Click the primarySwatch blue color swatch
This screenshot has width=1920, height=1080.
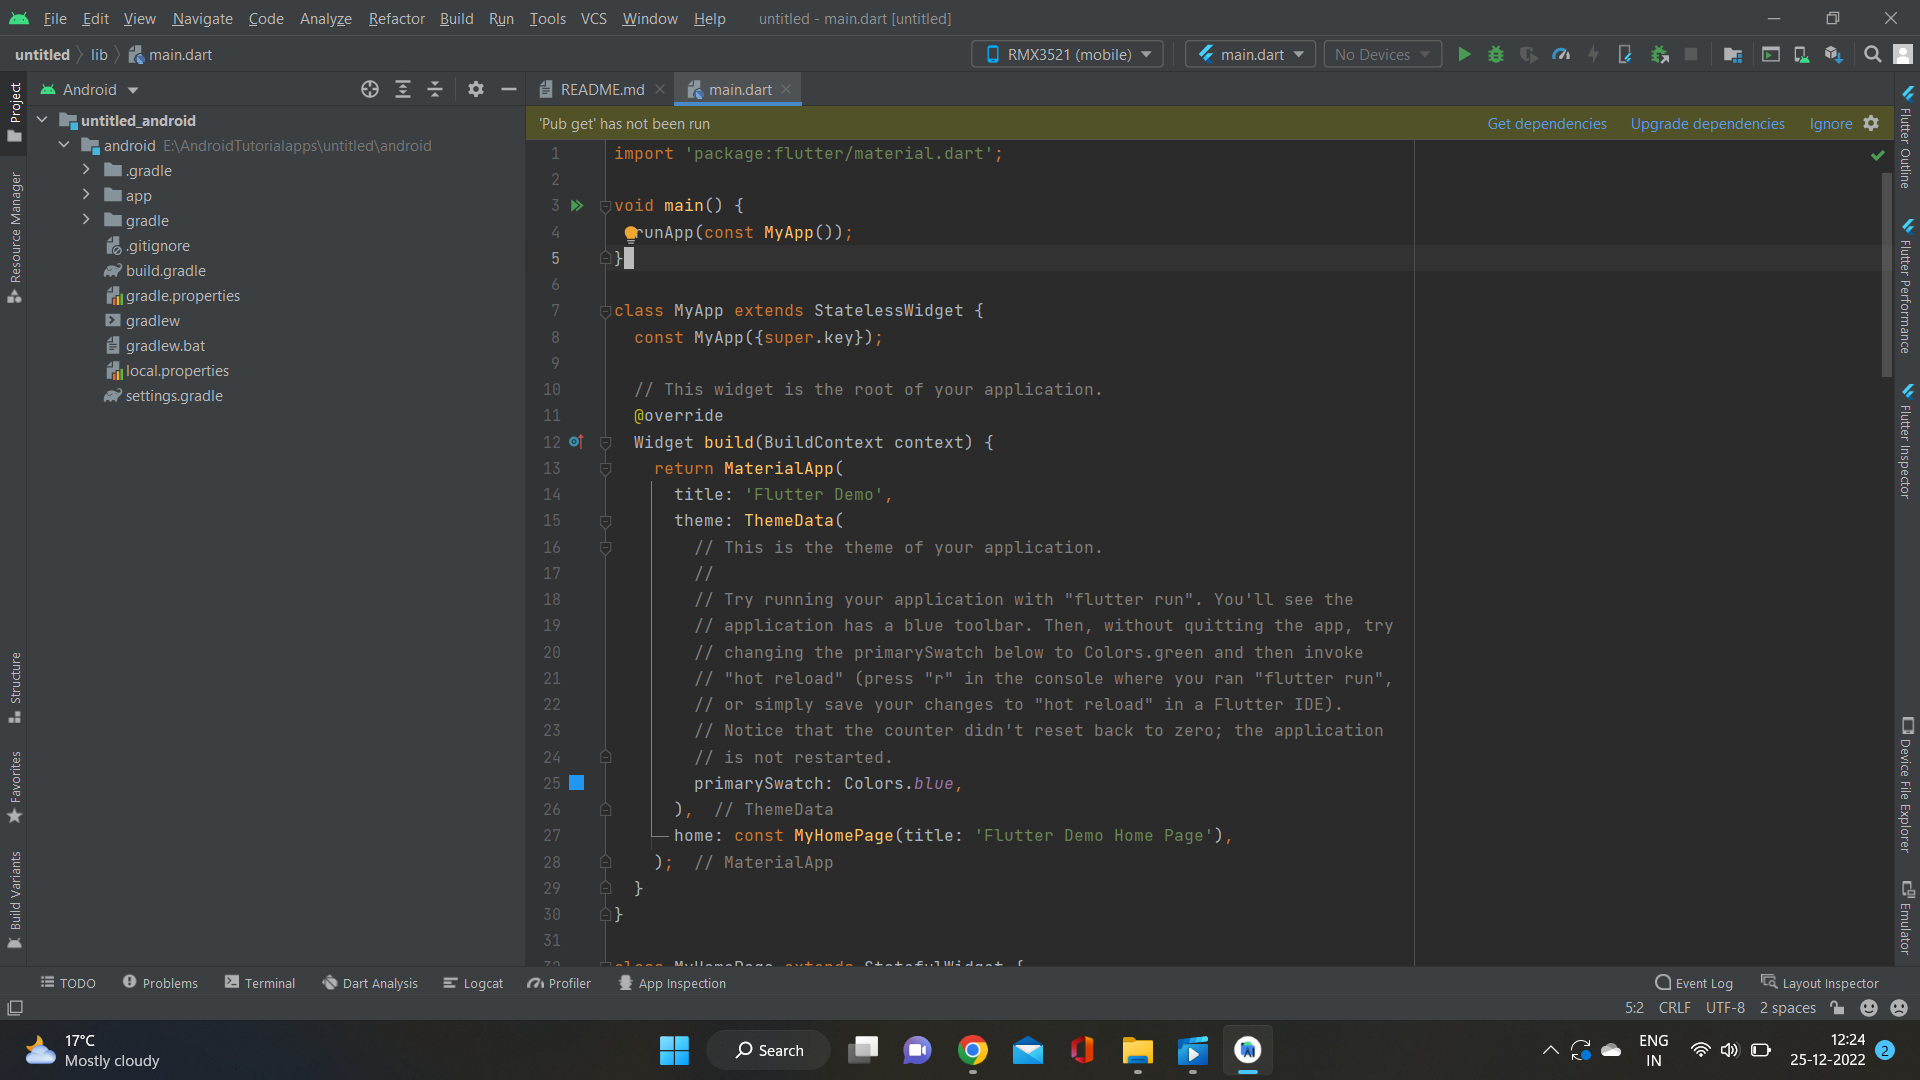[x=578, y=783]
